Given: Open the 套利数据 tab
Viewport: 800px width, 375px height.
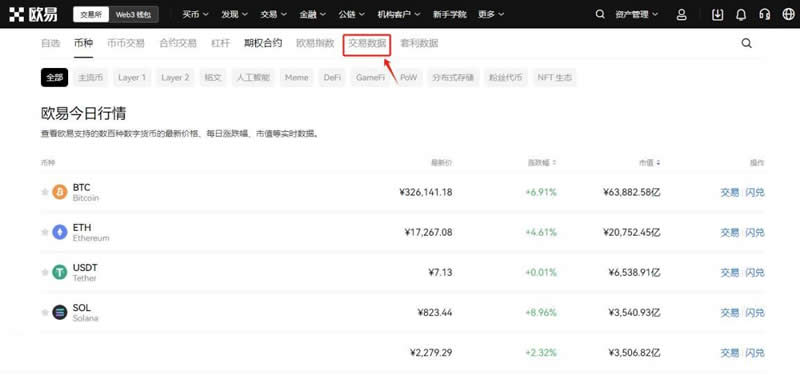Looking at the screenshot, I should coord(419,43).
